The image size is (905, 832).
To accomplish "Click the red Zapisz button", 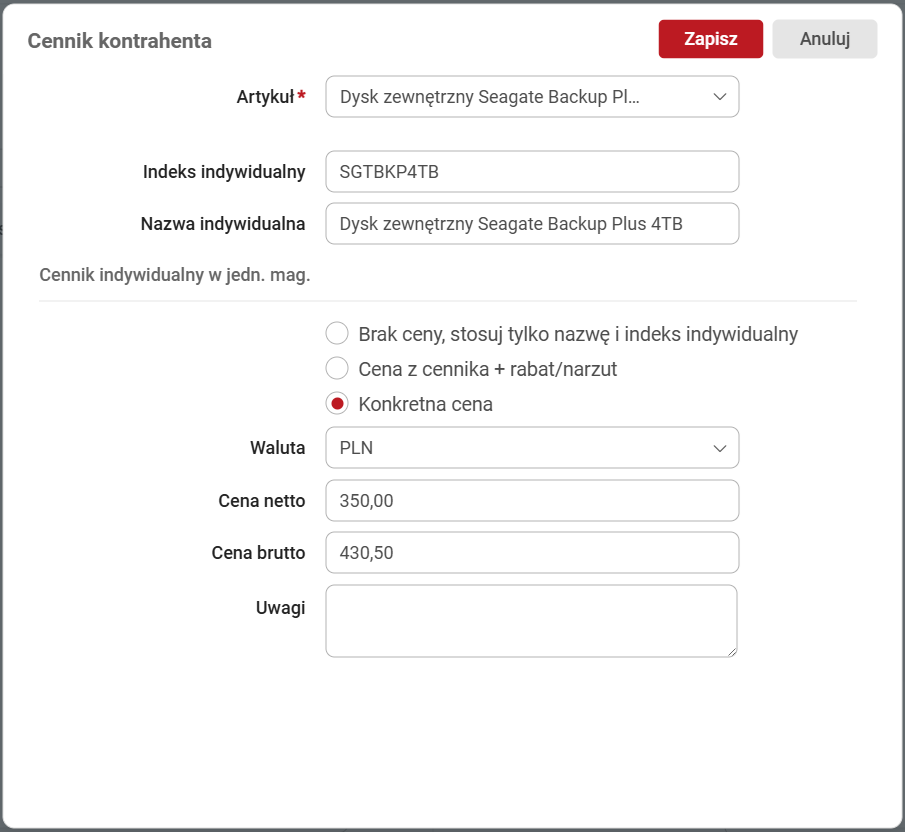I will point(710,39).
